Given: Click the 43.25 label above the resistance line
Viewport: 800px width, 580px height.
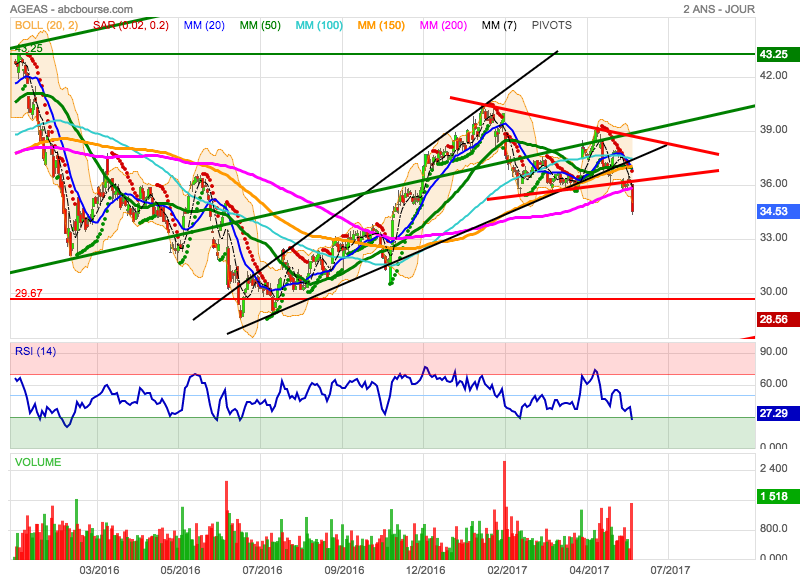Looking at the screenshot, I should tap(29, 48).
